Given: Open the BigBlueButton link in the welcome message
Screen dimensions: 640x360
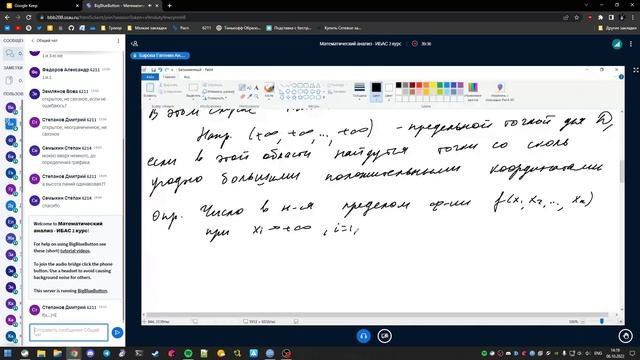Looking at the screenshot, I should tap(92, 291).
